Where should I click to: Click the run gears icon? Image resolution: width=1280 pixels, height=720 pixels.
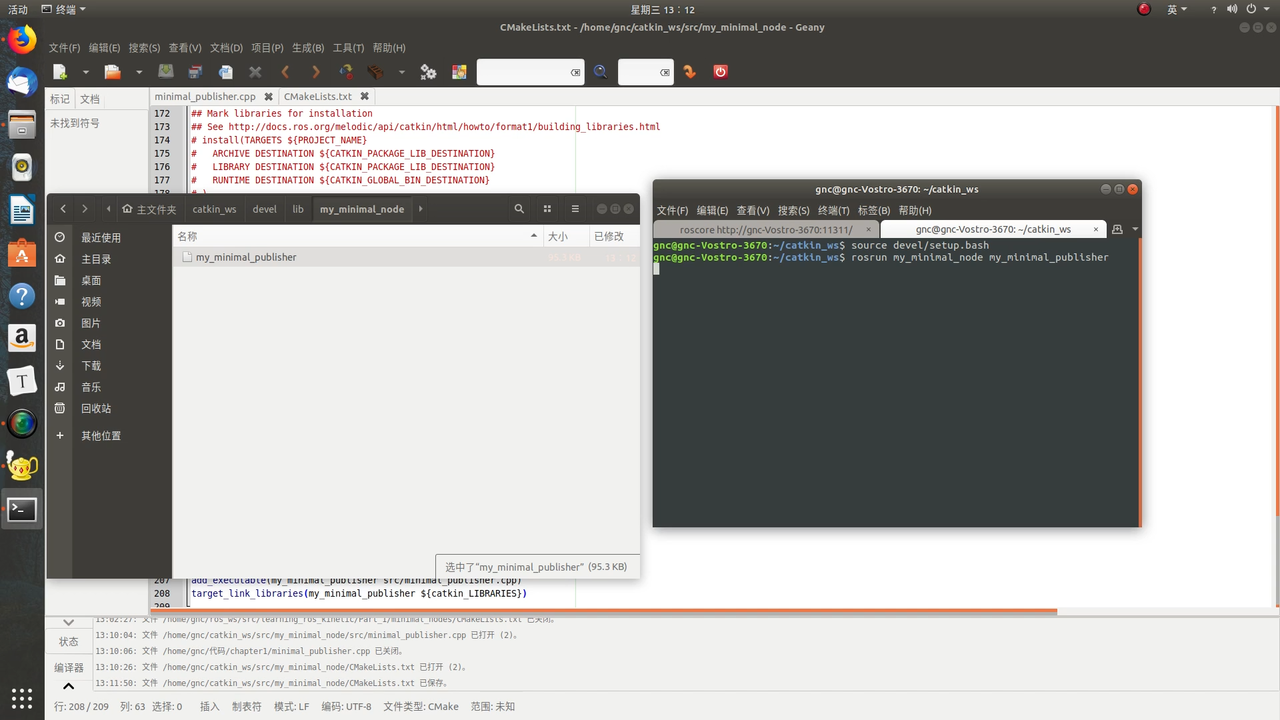pyautogui.click(x=428, y=72)
